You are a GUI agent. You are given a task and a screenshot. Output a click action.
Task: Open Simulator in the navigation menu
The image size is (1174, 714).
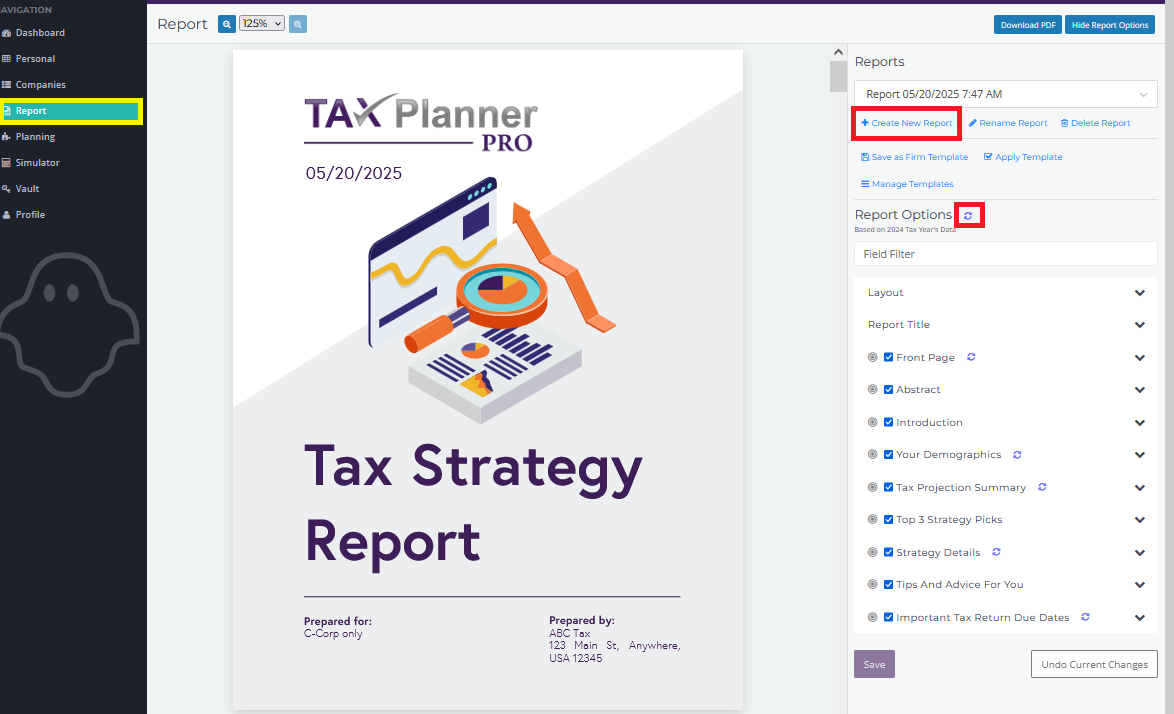[x=37, y=162]
